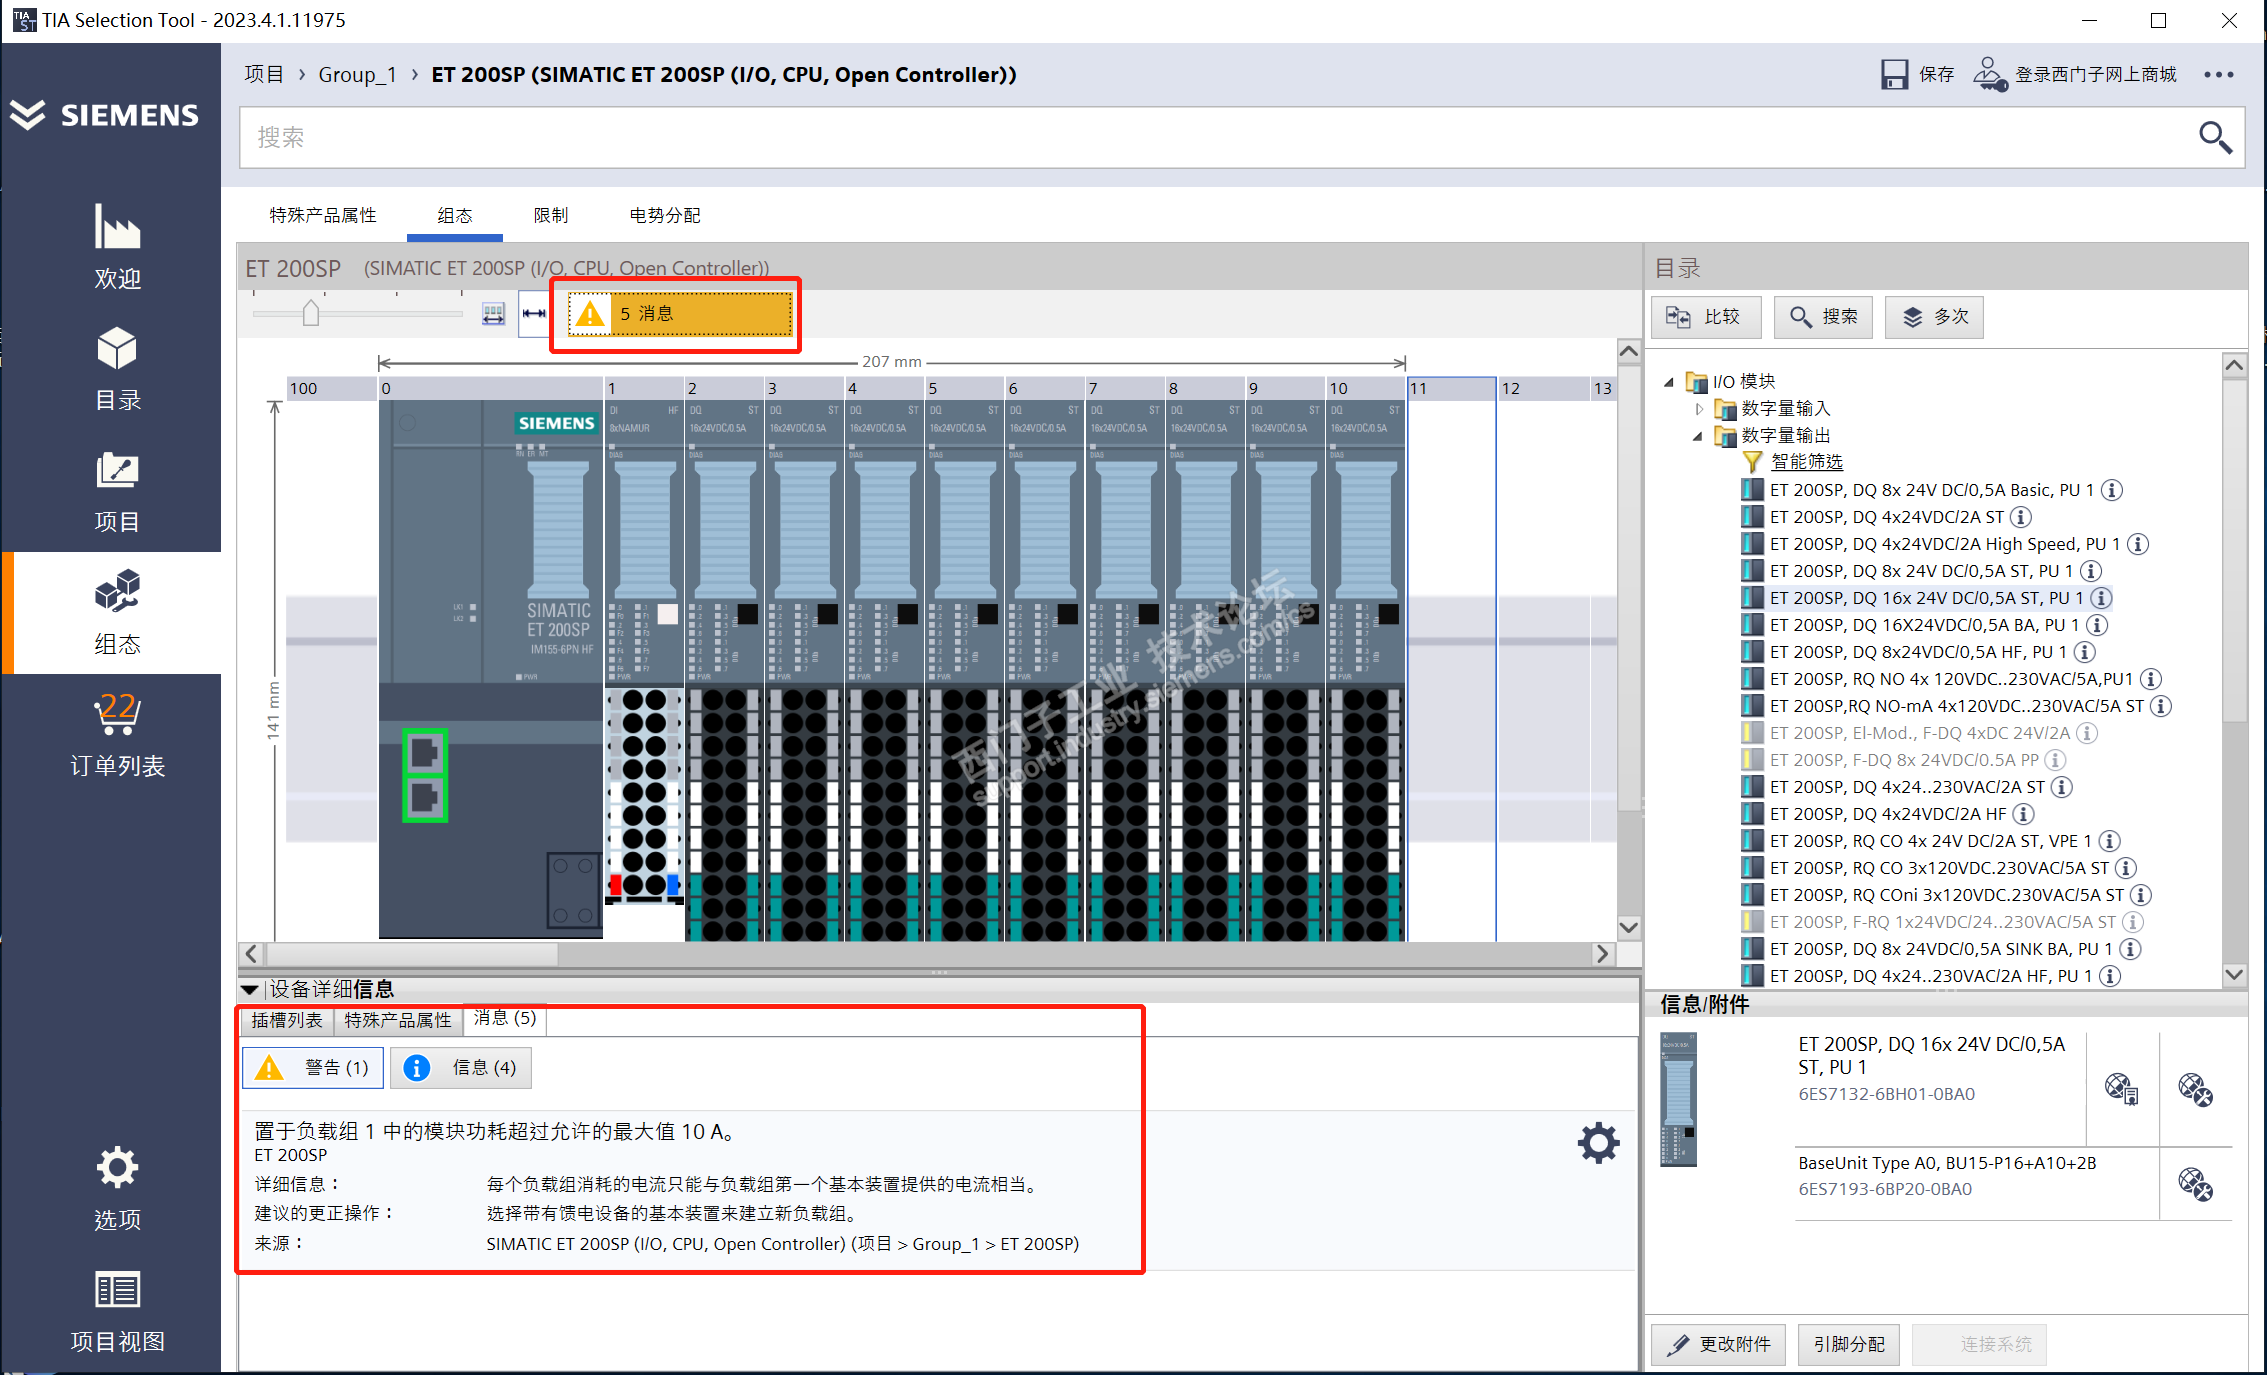Open the catalog cube icon in sidebar

coord(117,349)
